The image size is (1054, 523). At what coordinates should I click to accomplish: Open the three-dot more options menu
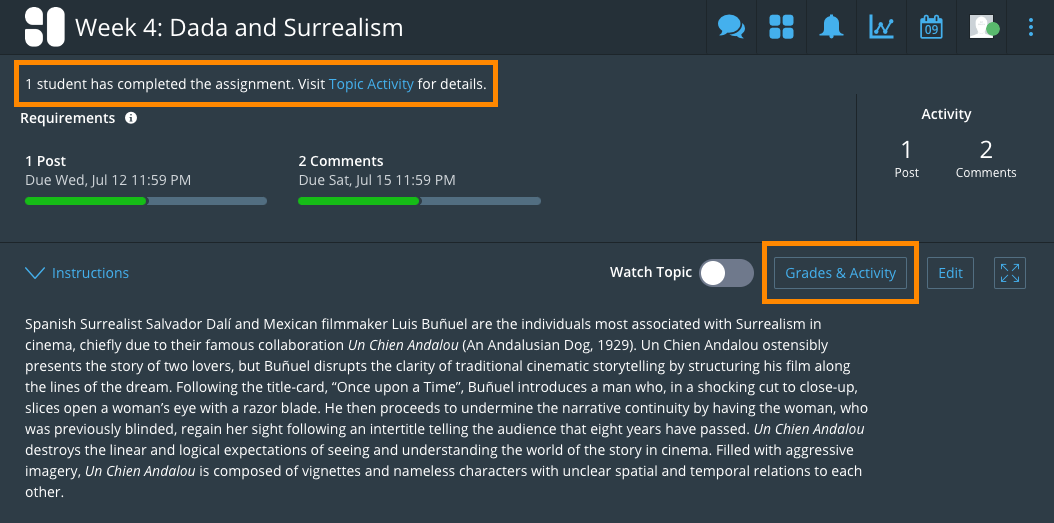point(1031,27)
